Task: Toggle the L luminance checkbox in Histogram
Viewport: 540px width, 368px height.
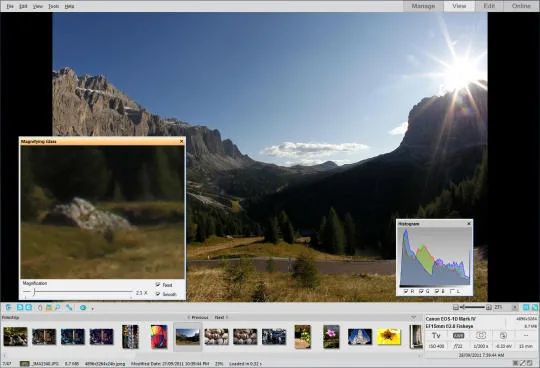Action: (452, 291)
